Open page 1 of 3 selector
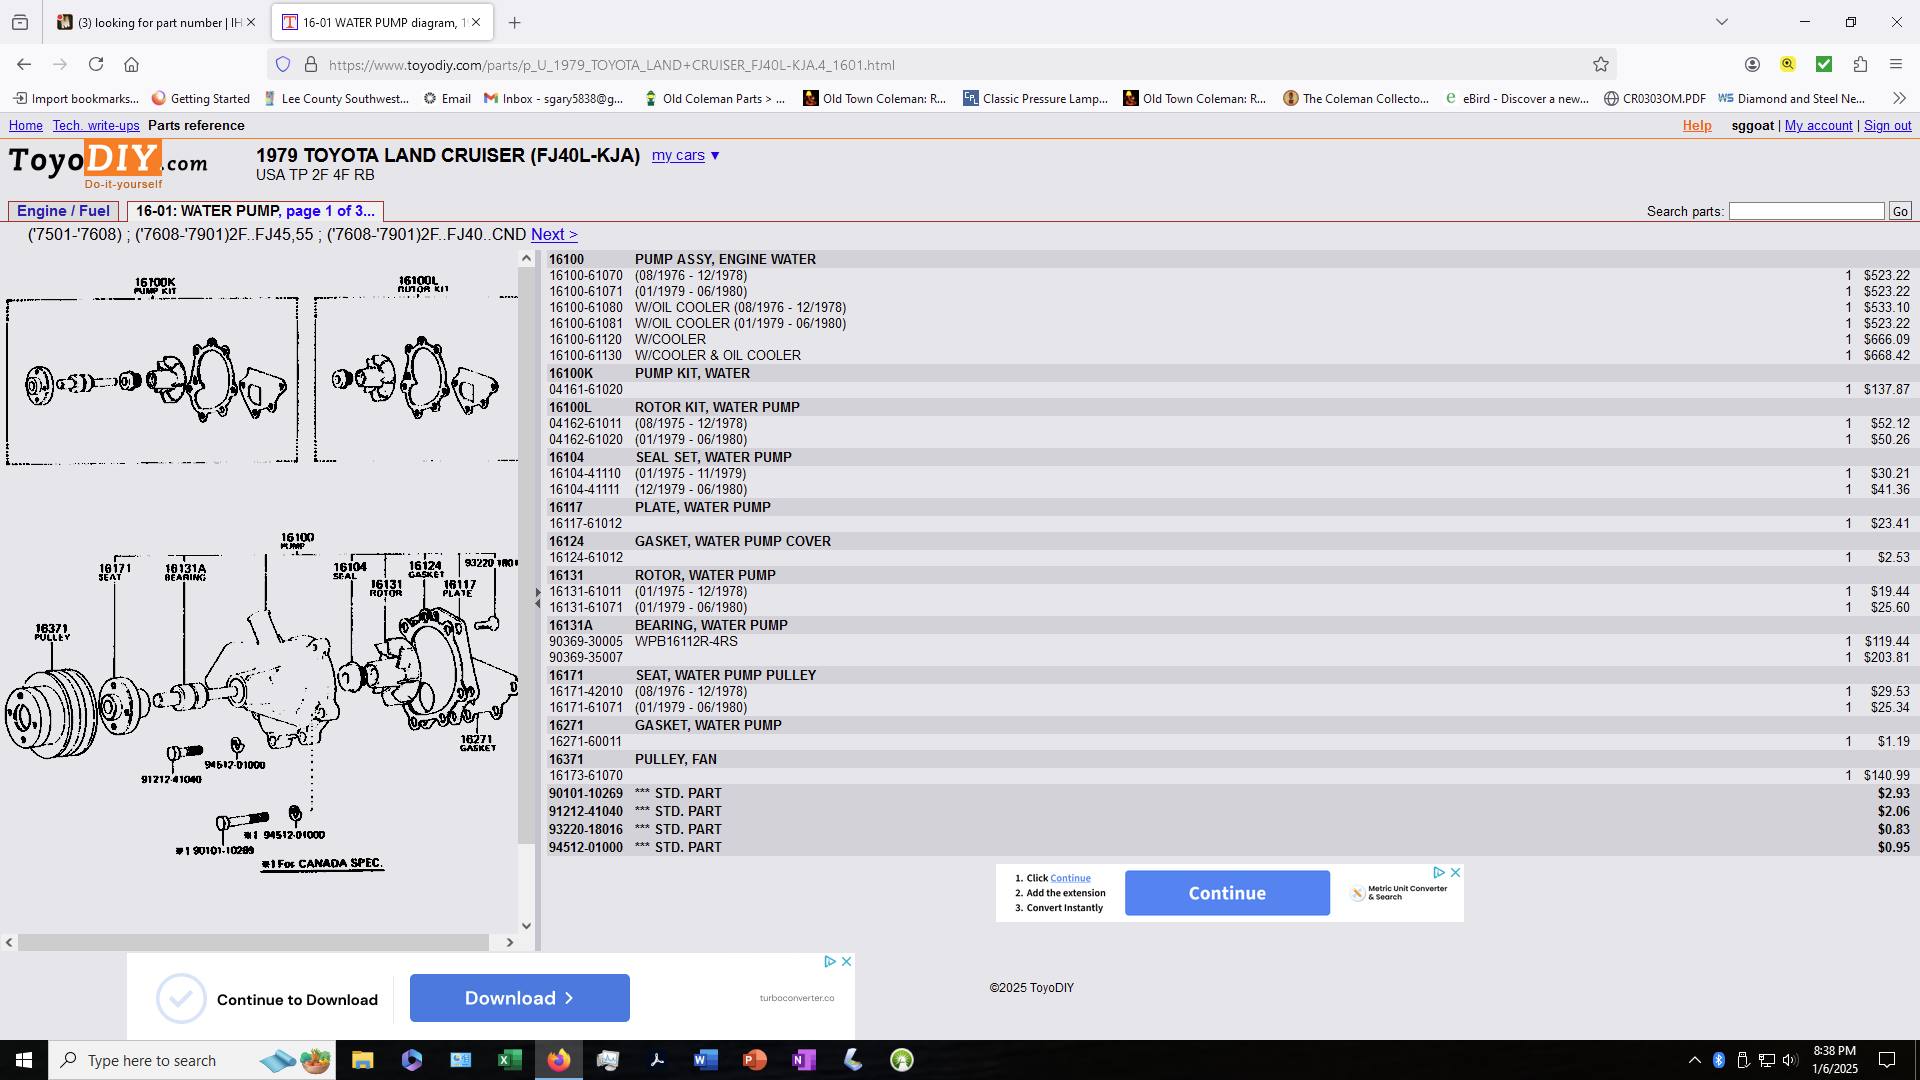 330,211
